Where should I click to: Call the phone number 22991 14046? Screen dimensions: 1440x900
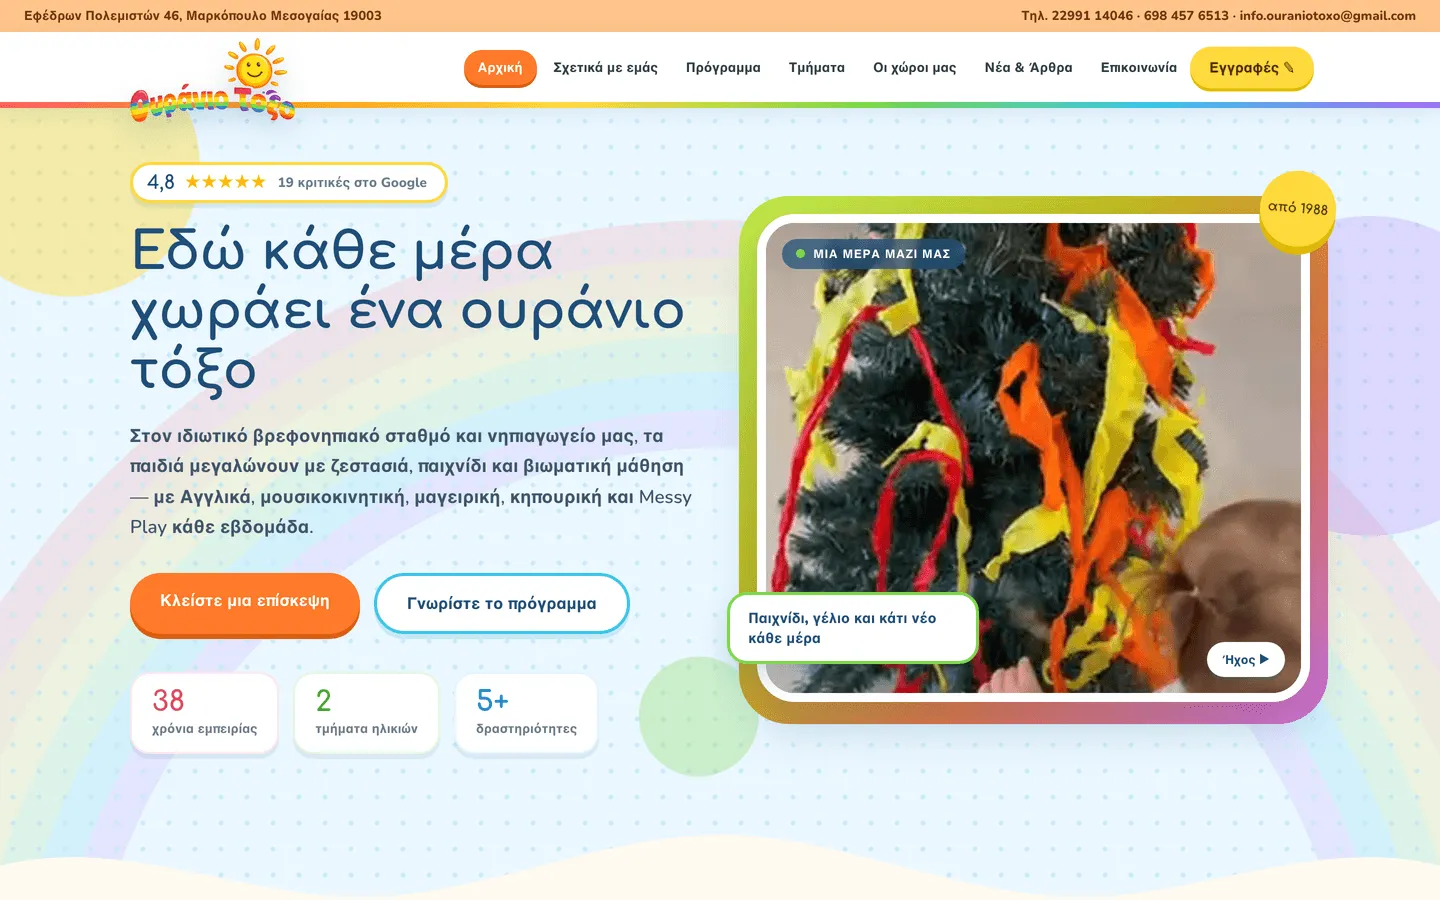[x=1092, y=16]
